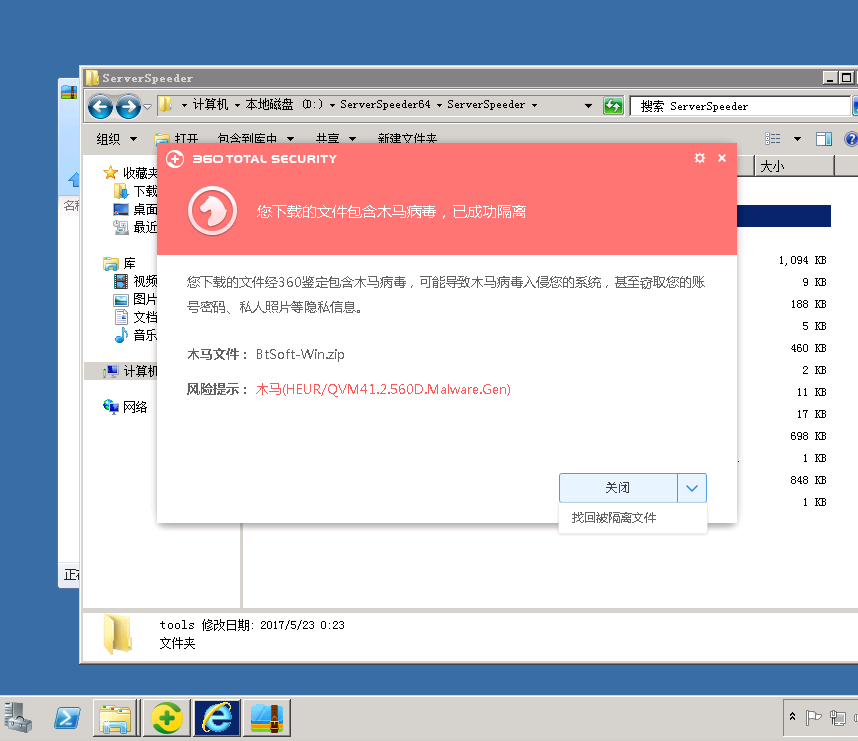The height and width of the screenshot is (741, 858).
Task: Click the address bar folder icon
Action: point(165,105)
